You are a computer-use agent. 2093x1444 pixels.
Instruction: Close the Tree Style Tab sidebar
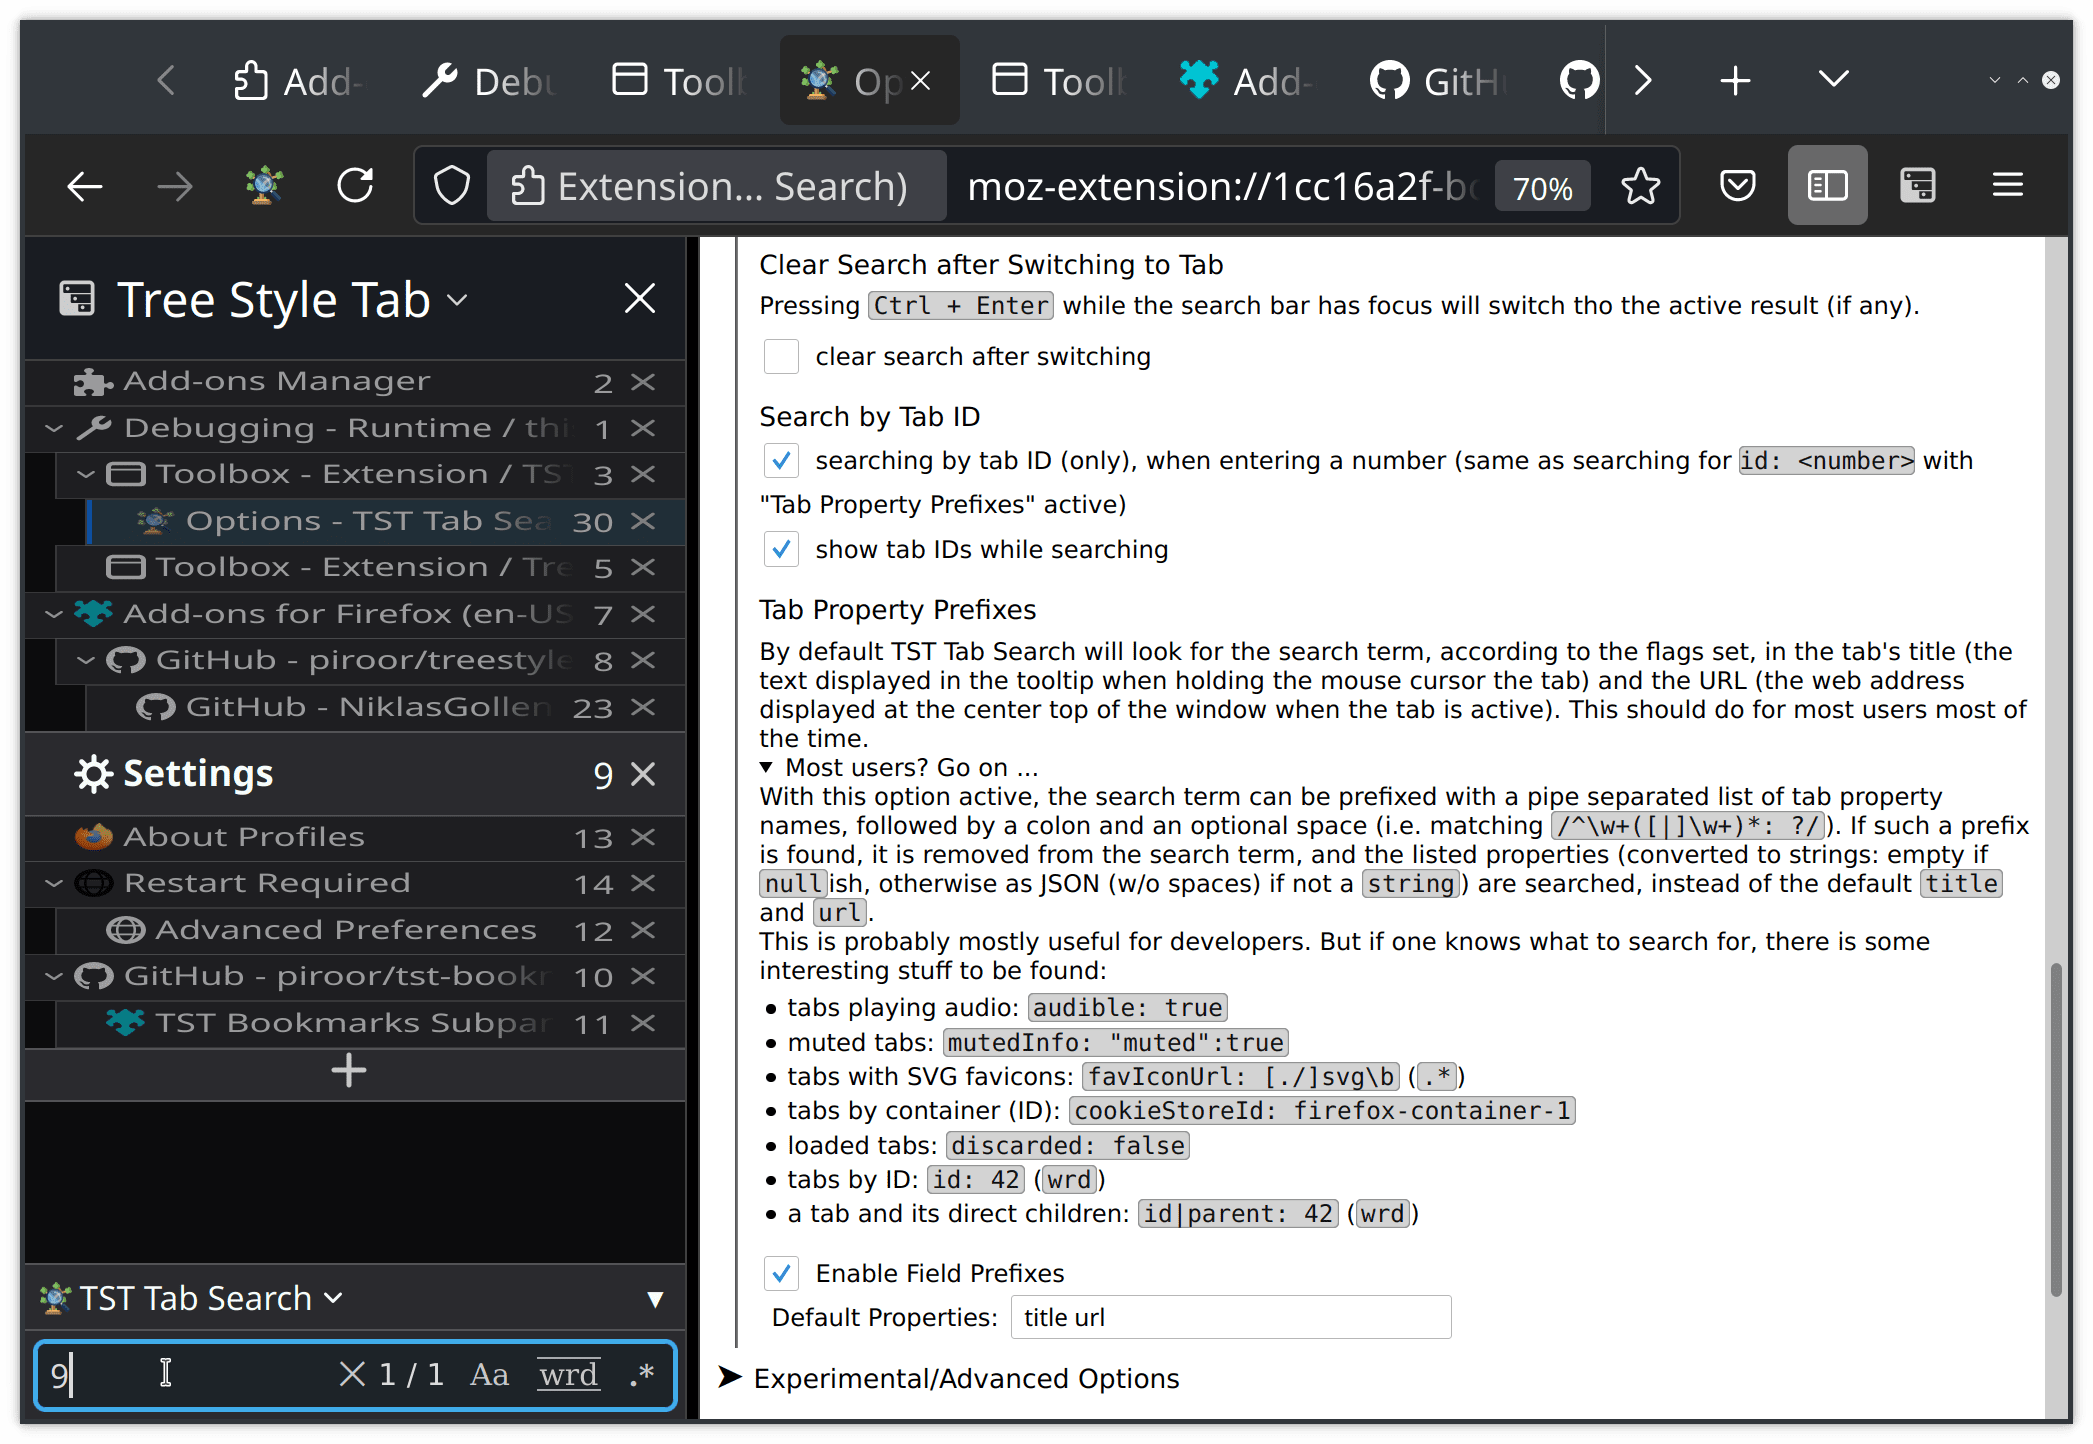coord(640,299)
